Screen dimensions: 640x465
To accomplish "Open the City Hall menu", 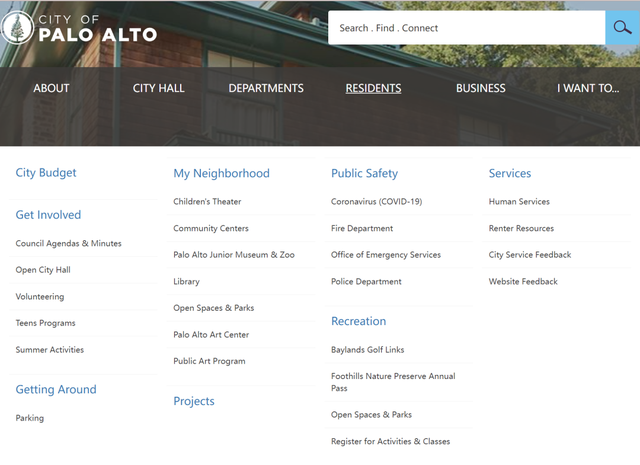I will 158,88.
